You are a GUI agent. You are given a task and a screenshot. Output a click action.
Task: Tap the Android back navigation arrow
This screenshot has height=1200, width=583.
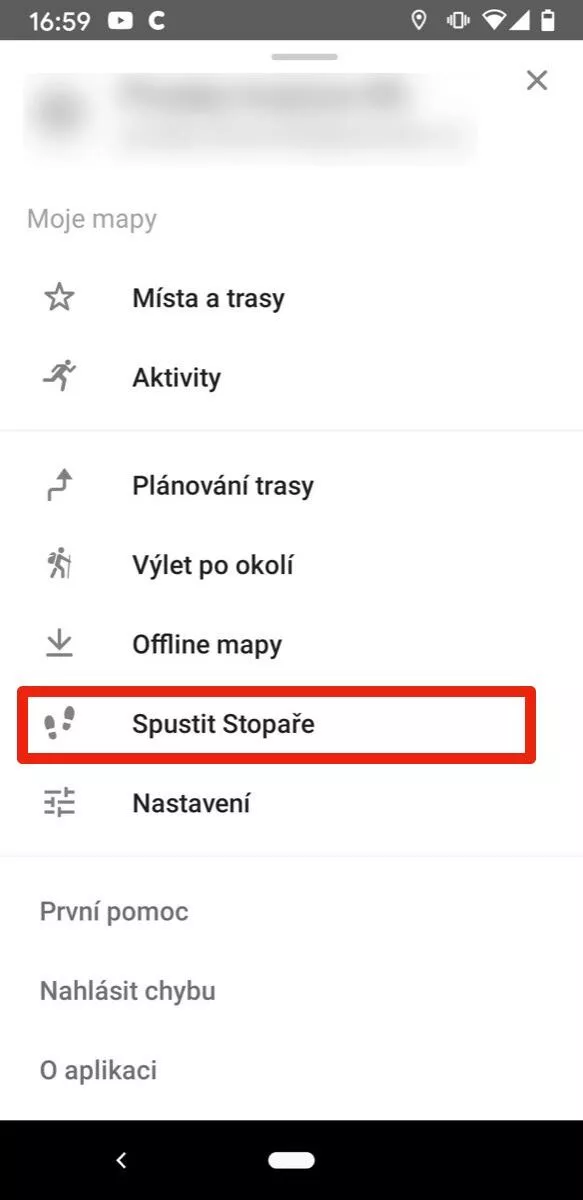click(x=121, y=1160)
